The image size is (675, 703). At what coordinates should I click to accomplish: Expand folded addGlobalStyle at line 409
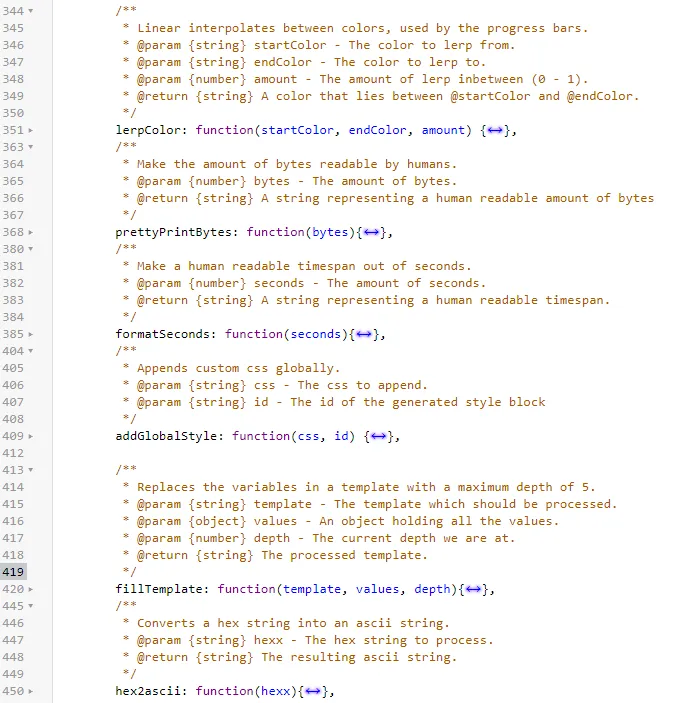(x=30, y=436)
